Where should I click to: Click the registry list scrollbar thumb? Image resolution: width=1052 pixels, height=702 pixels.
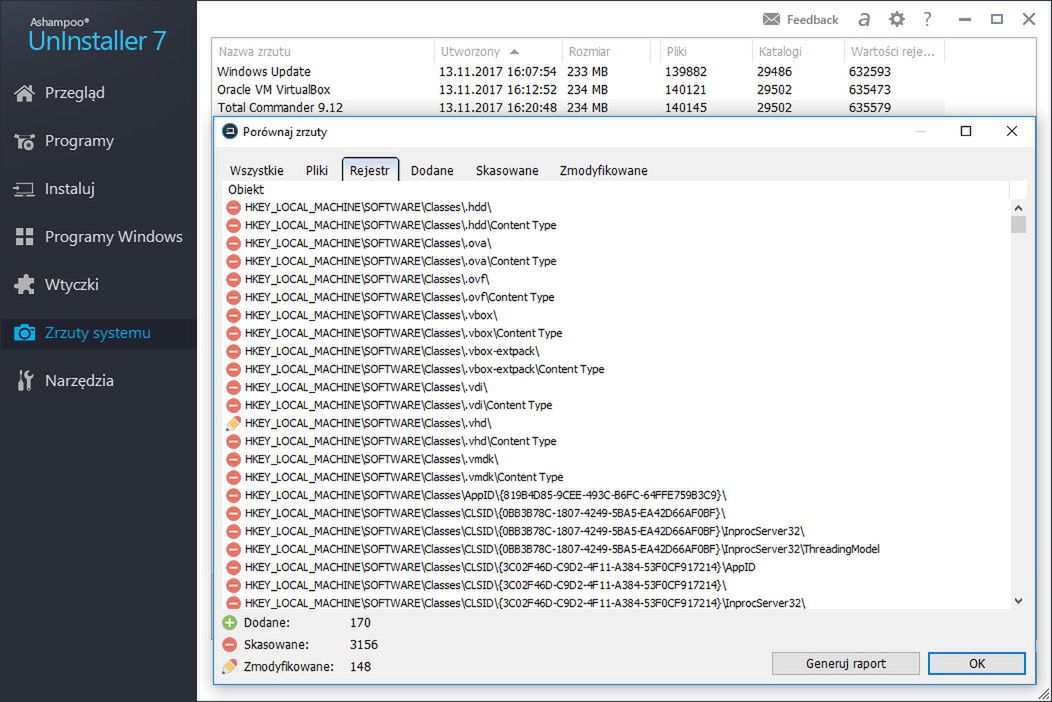click(x=1018, y=224)
